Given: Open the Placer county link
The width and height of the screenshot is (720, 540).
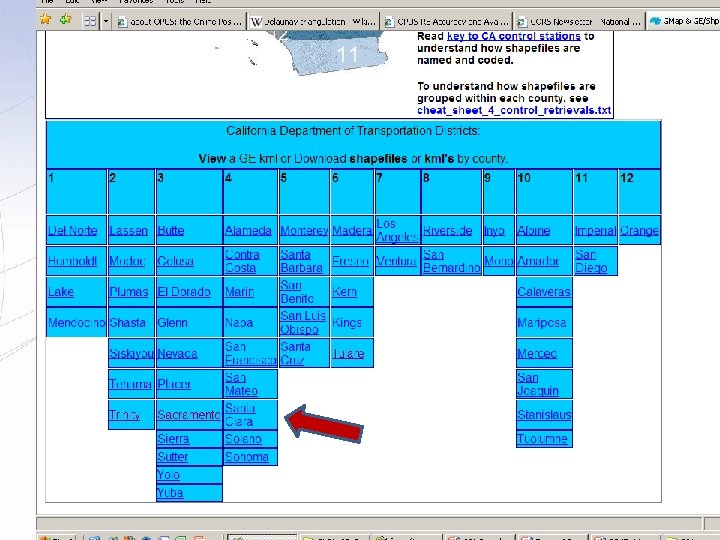Looking at the screenshot, I should 174,384.
